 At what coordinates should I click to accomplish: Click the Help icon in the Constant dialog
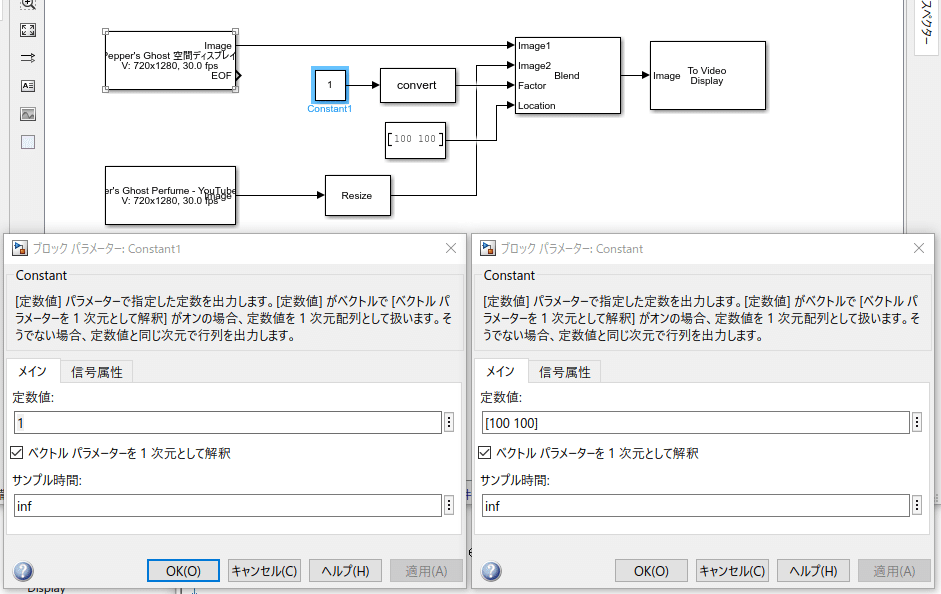pyautogui.click(x=491, y=571)
